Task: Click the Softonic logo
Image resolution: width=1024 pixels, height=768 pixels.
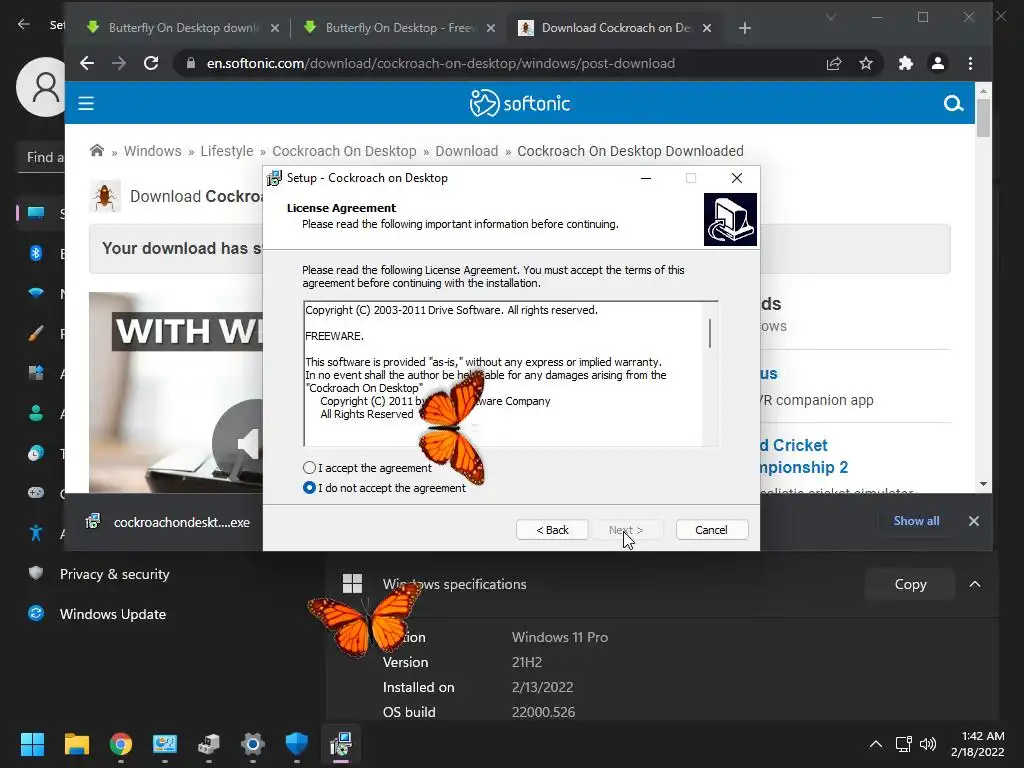Action: coord(520,103)
